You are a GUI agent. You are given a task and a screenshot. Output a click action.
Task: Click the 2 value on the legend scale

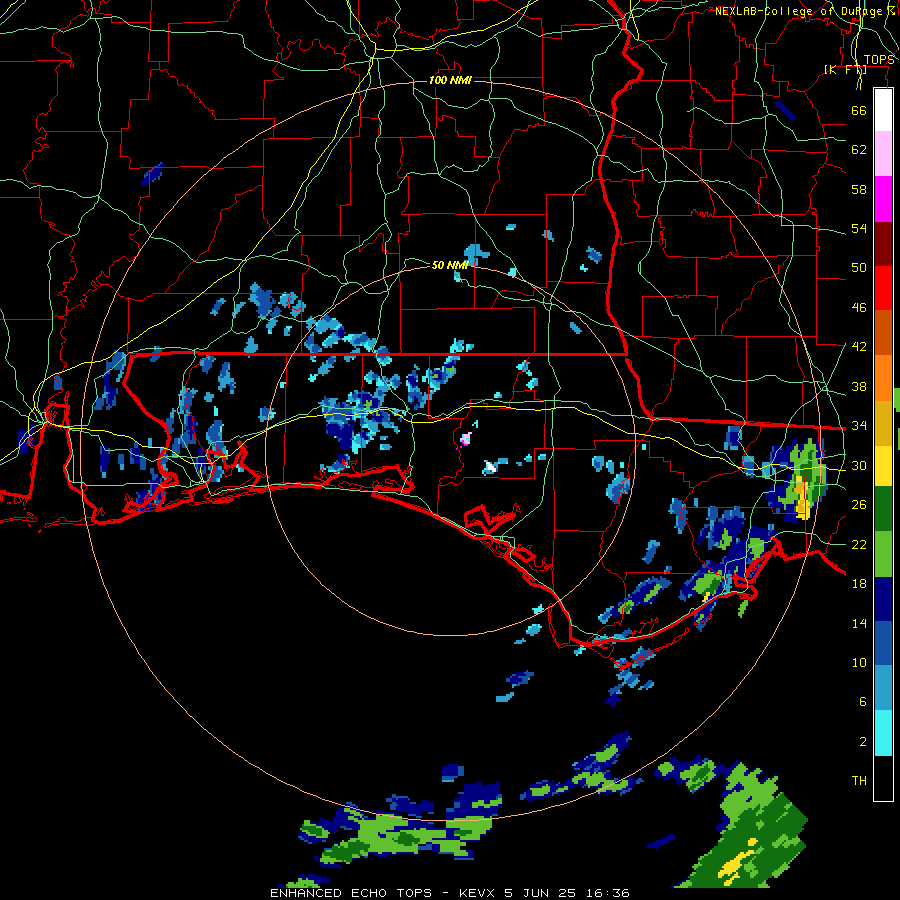click(863, 742)
